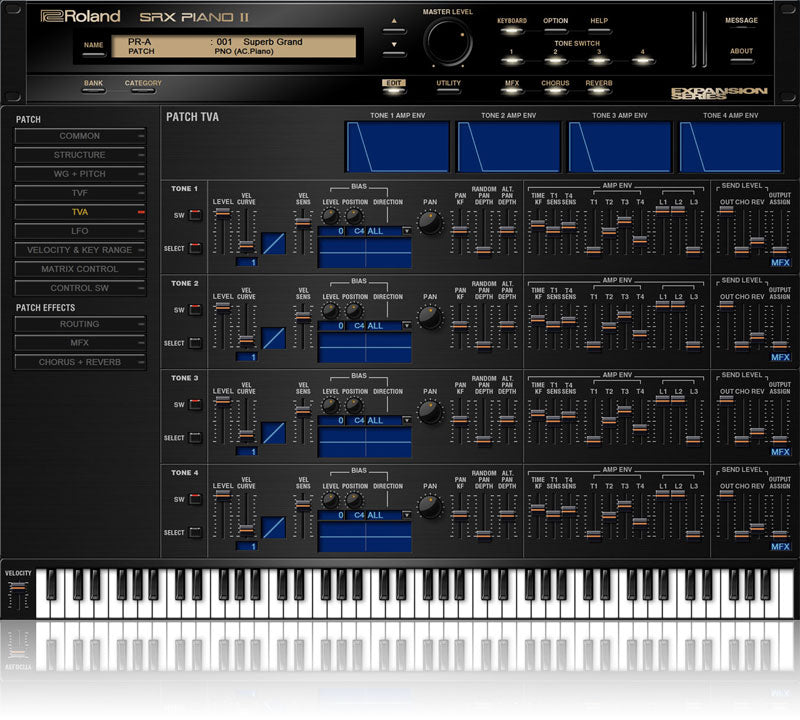
Task: Open the Category selector
Action: pos(143,90)
